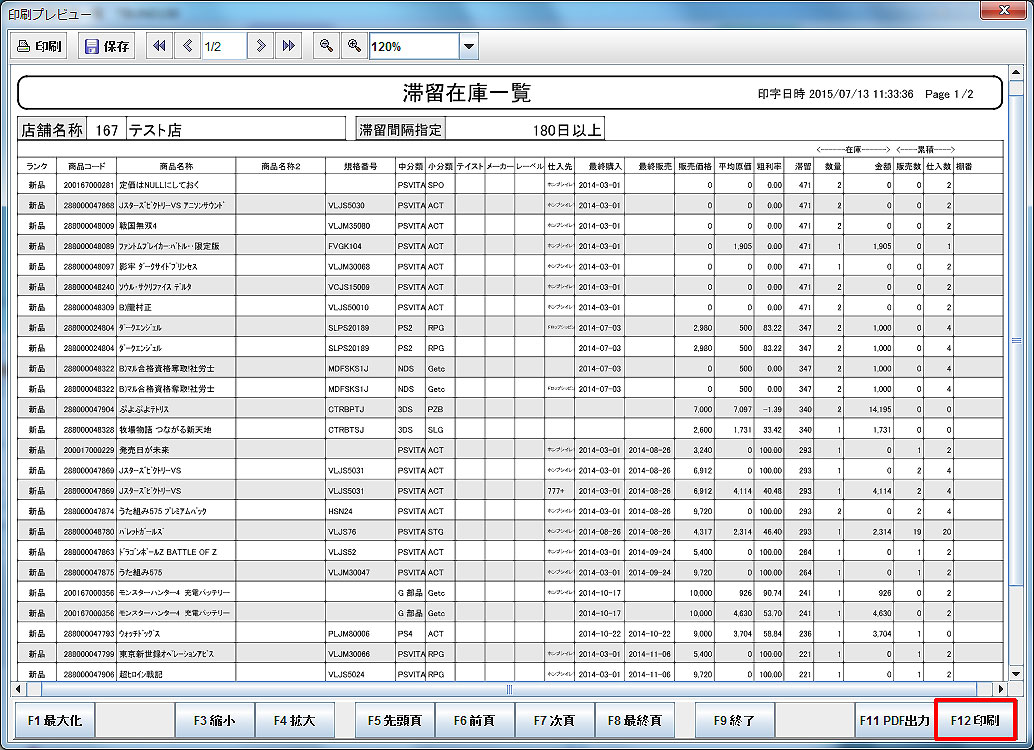This screenshot has height=750, width=1034.
Task: Click the zoom out magnifier icon
Action: click(325, 46)
